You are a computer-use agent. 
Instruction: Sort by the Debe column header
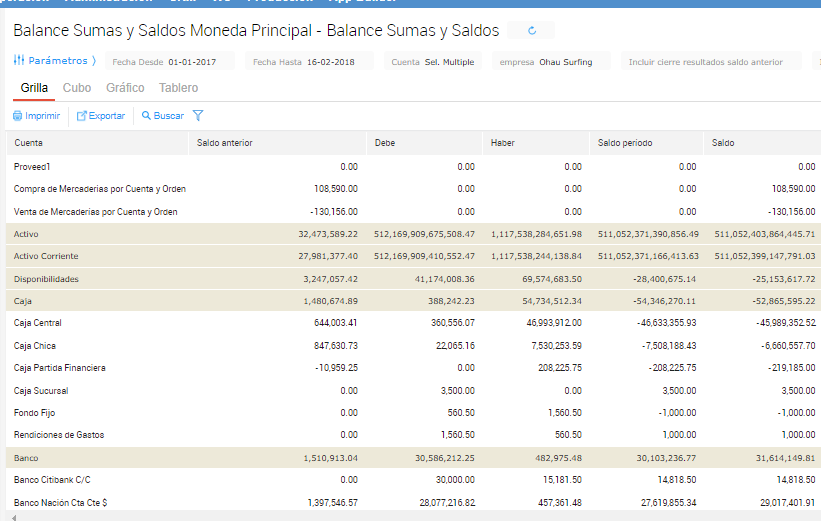pos(385,143)
